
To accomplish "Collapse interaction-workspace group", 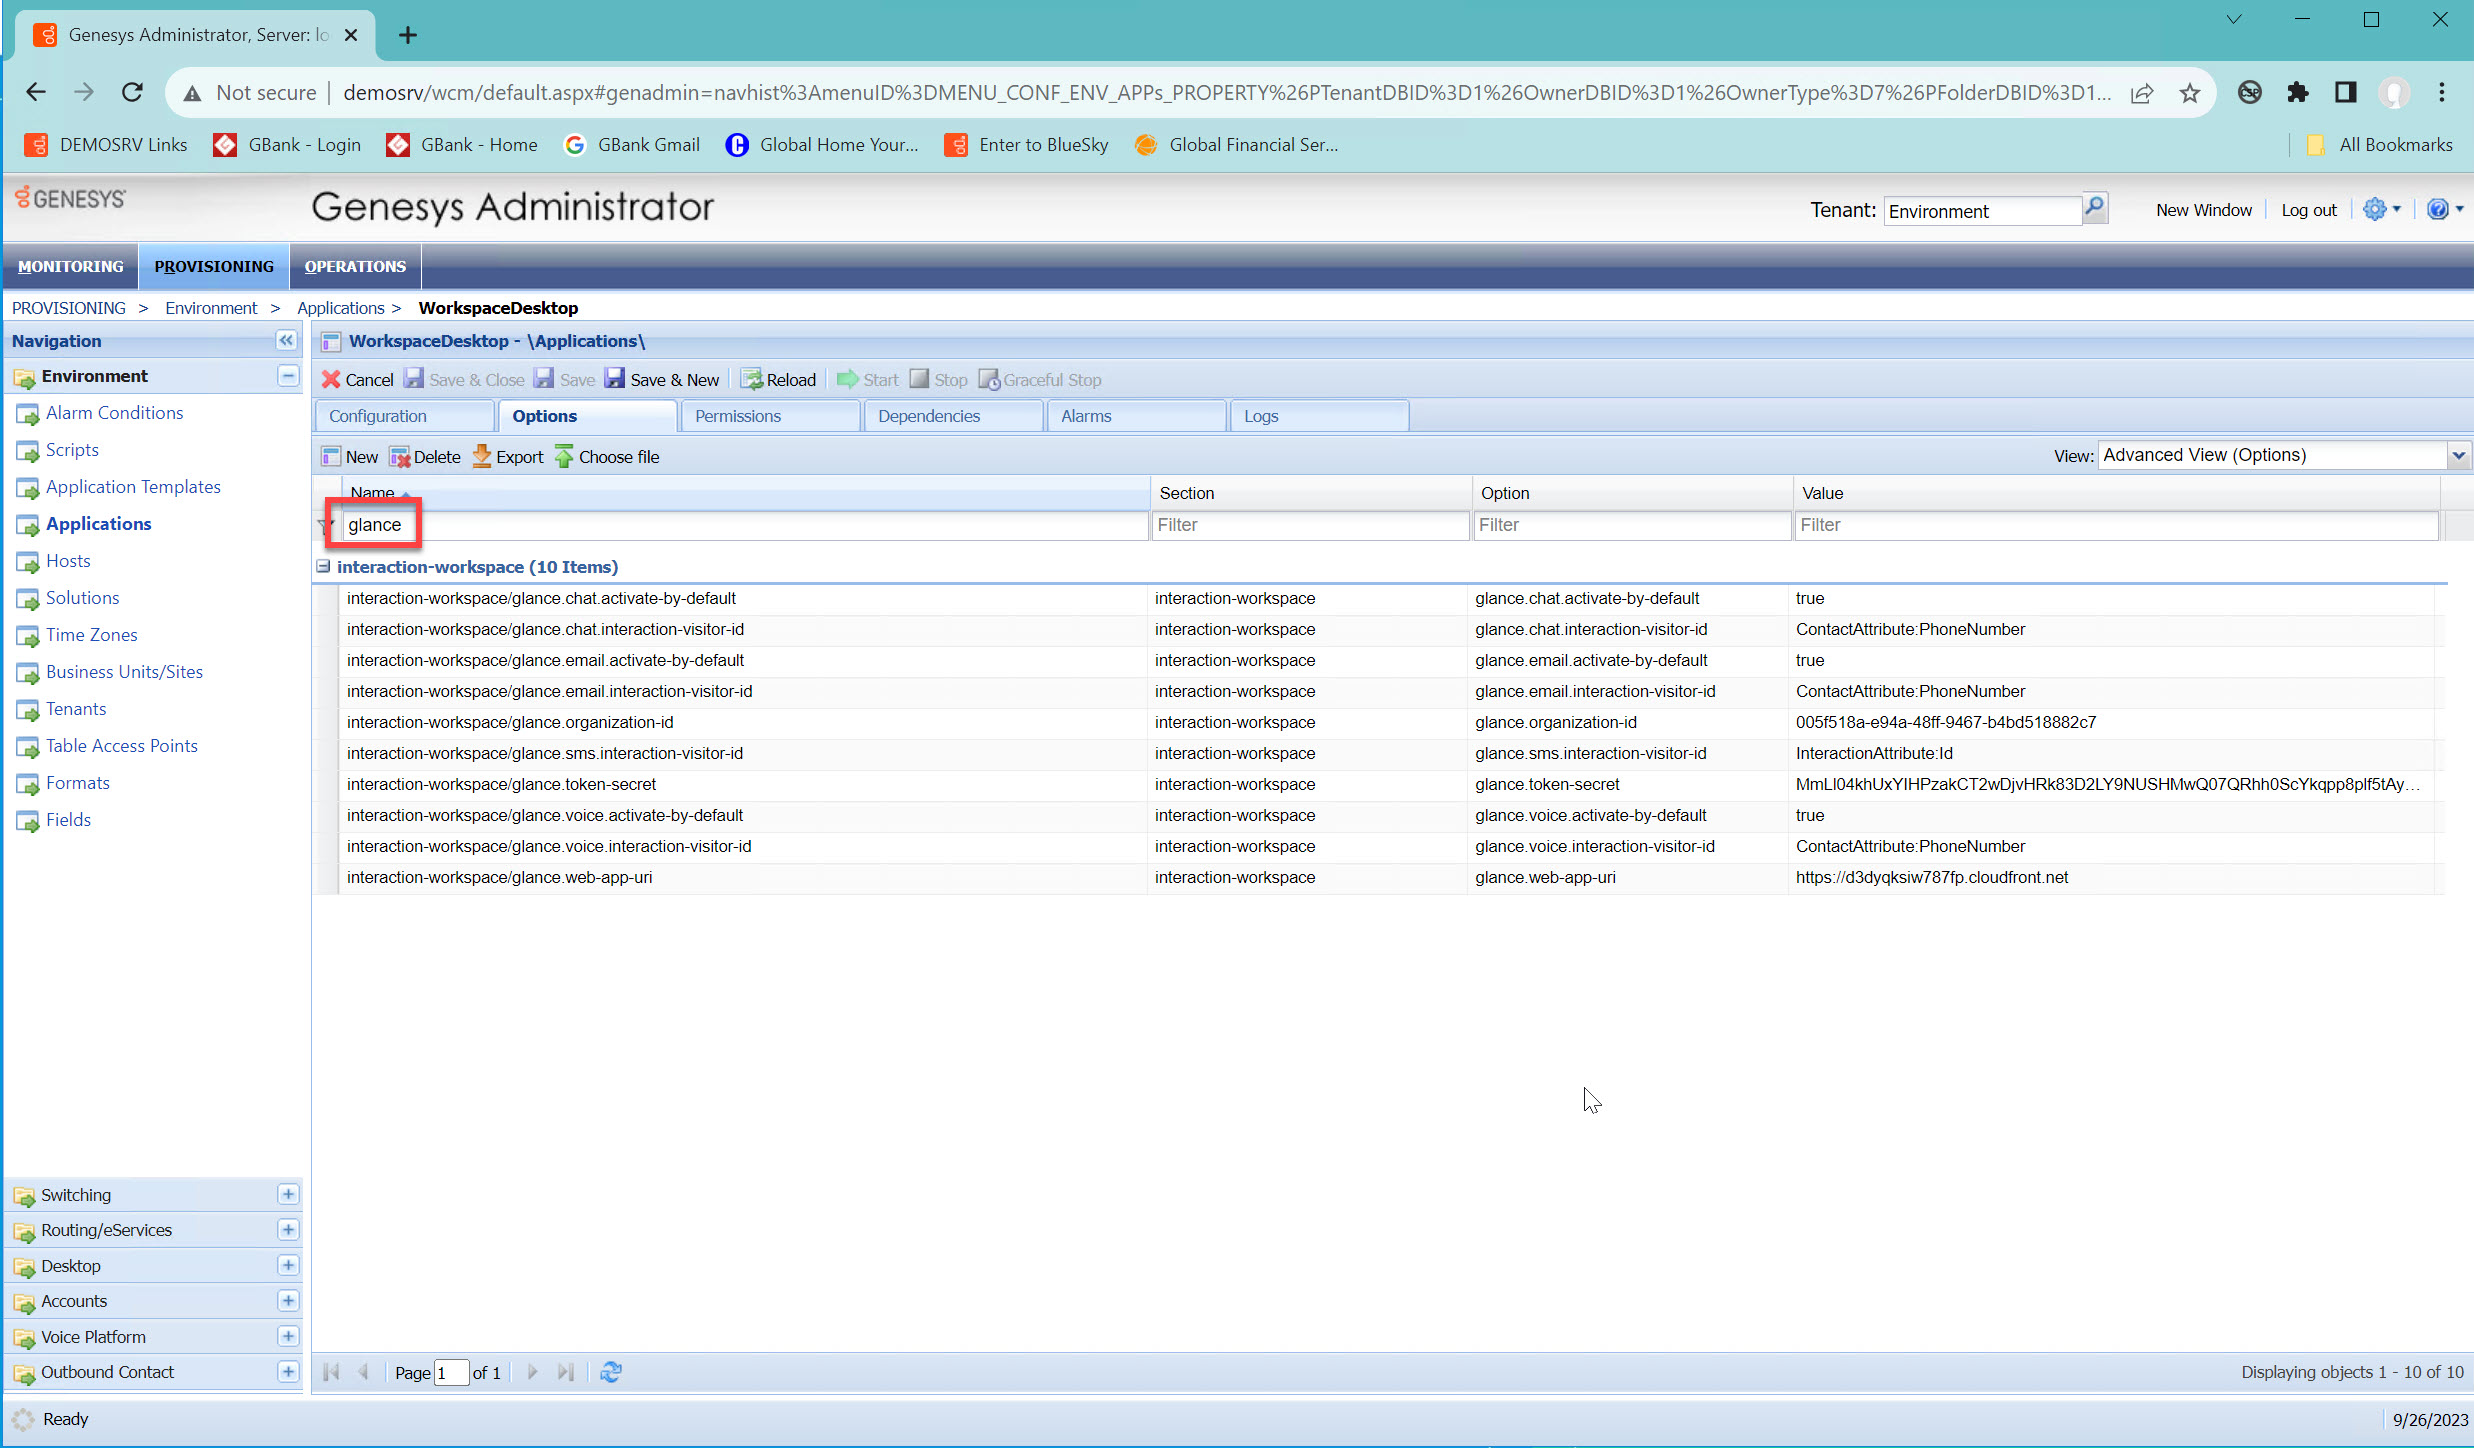I will pos(323,566).
